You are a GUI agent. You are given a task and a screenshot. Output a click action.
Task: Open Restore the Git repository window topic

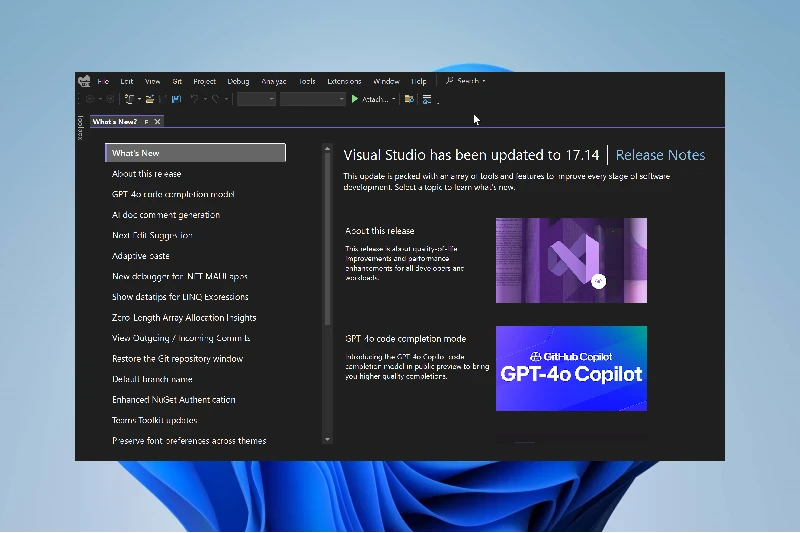pyautogui.click(x=178, y=359)
